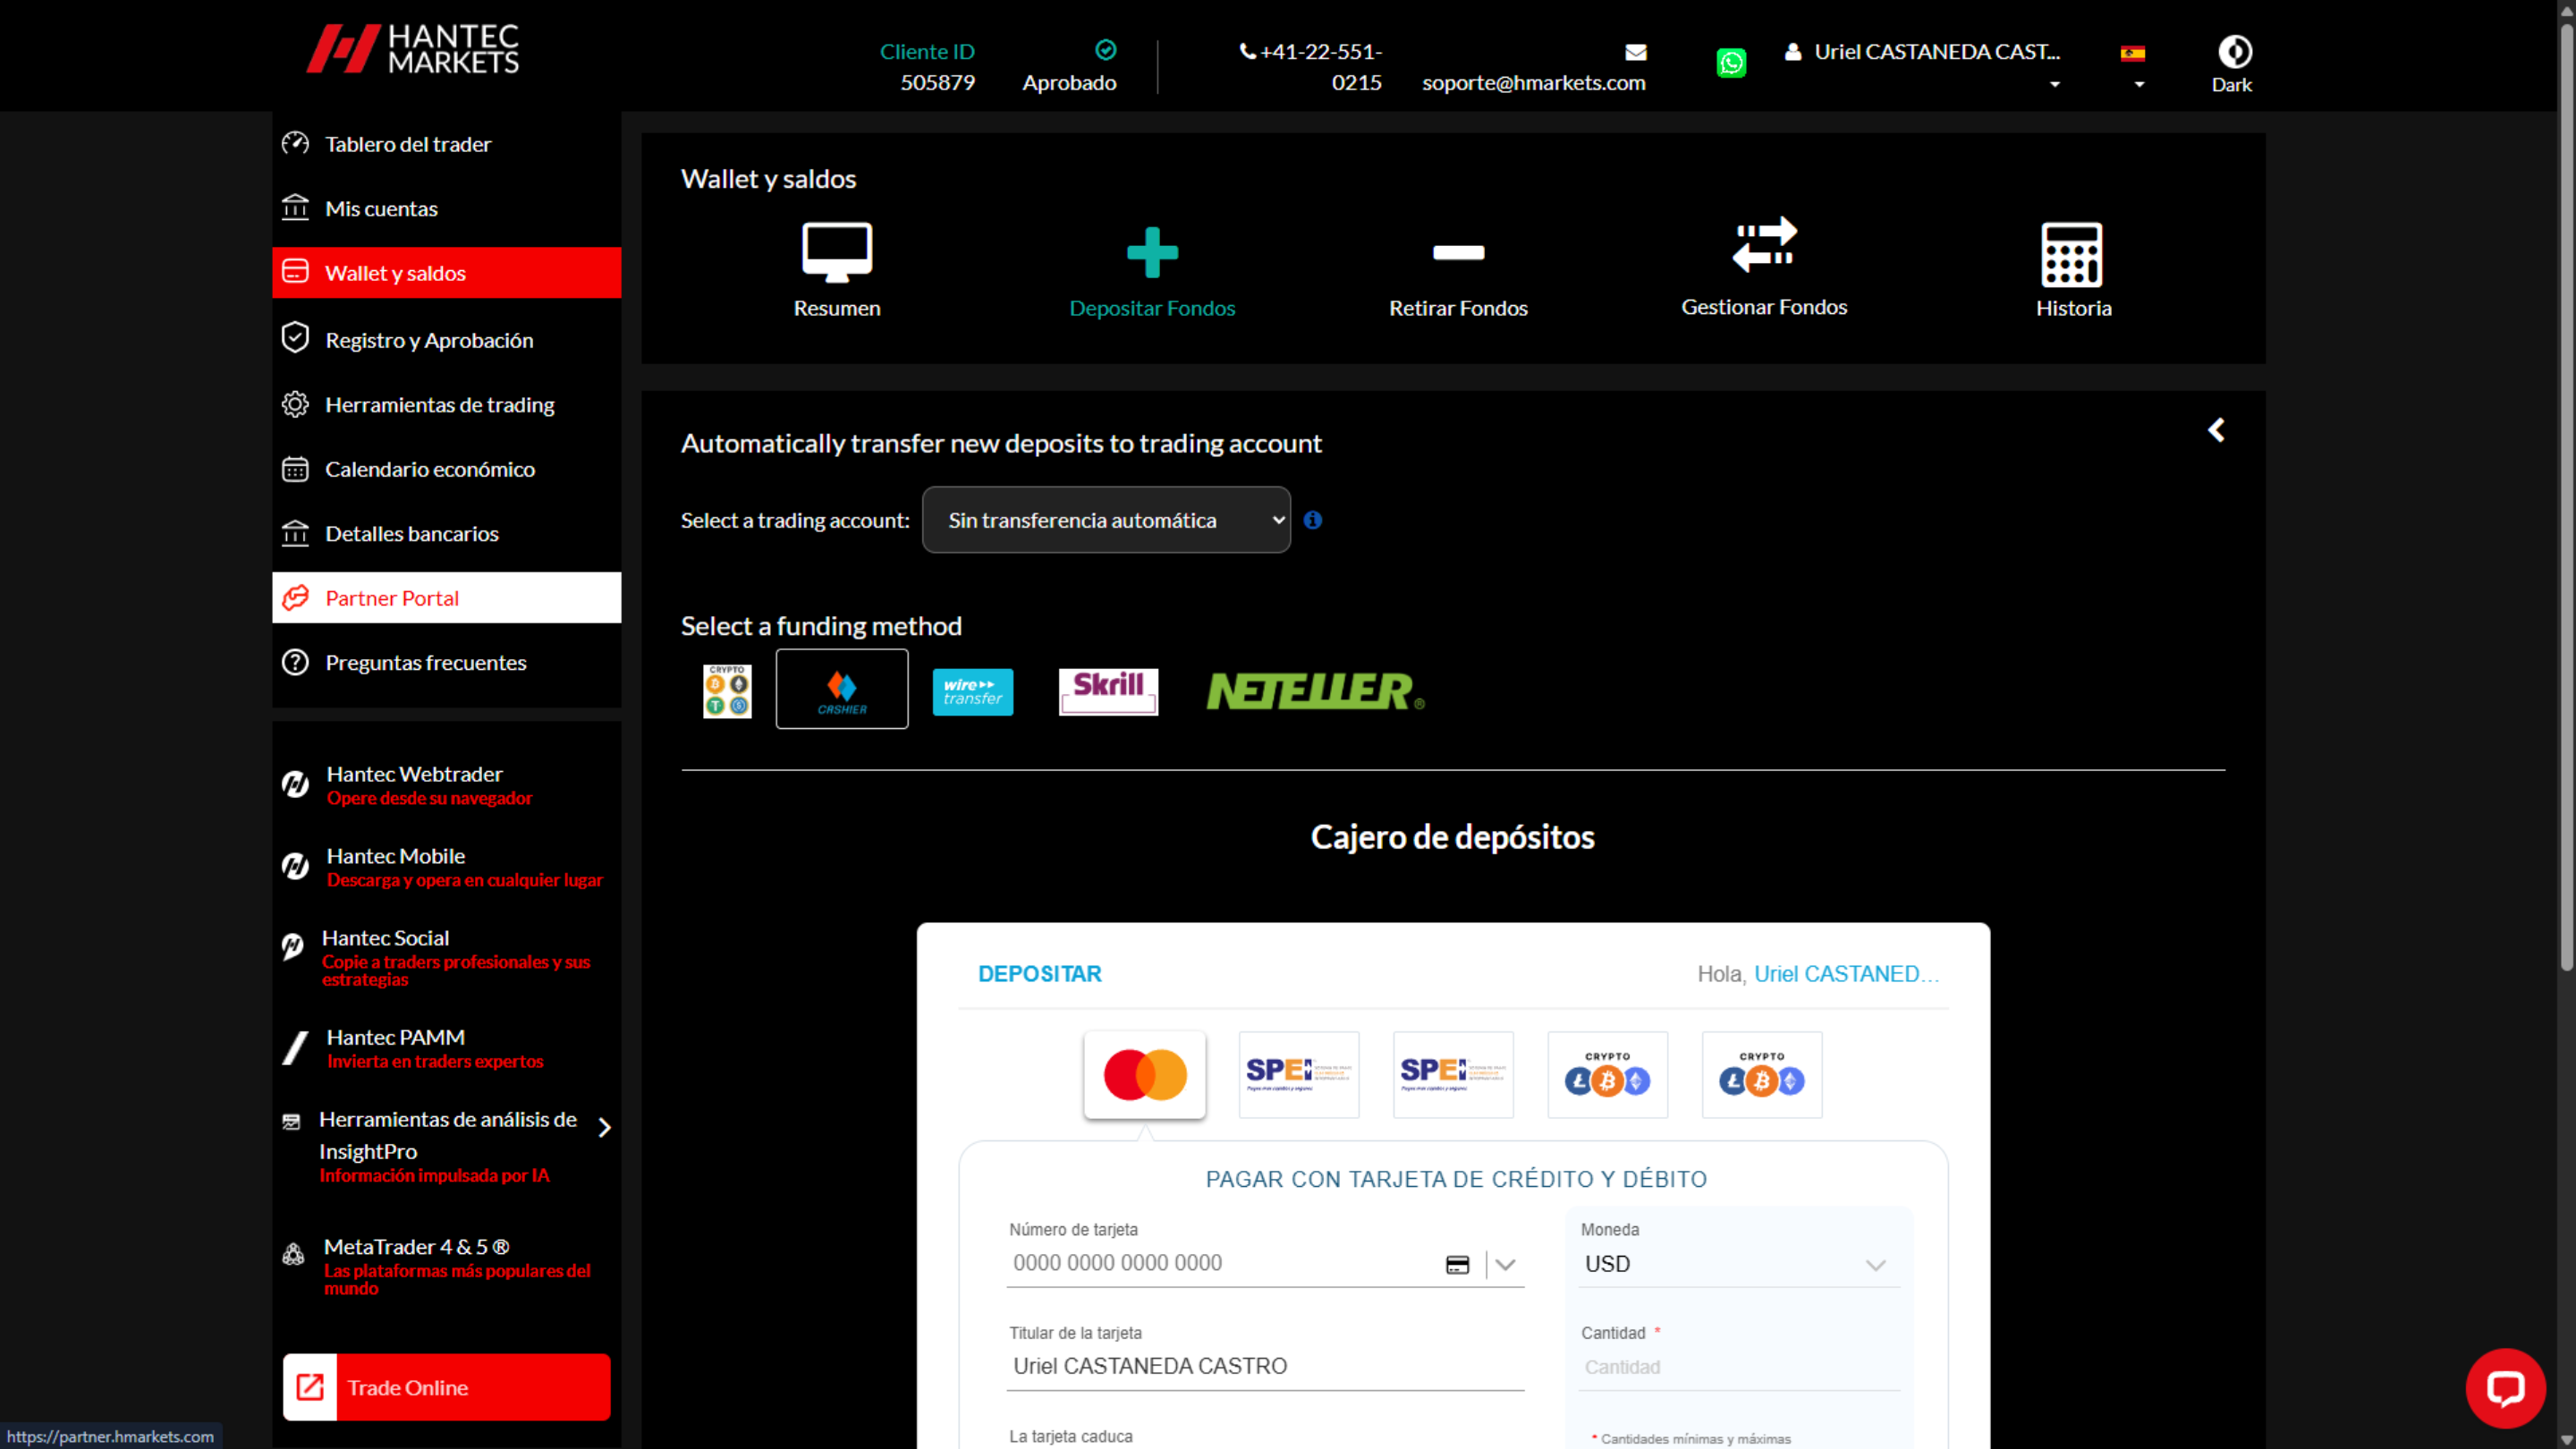Select the crypto funding method

point(726,690)
